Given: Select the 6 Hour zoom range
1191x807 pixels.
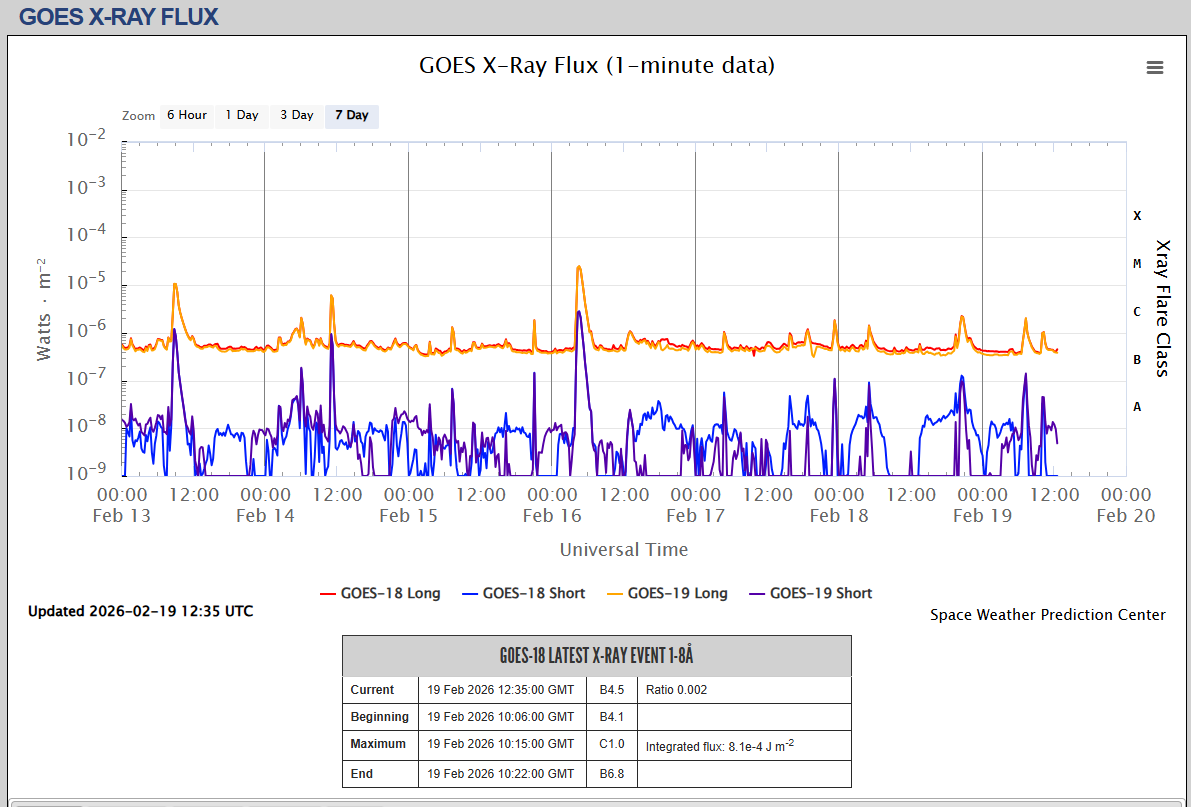Looking at the screenshot, I should pyautogui.click(x=186, y=116).
